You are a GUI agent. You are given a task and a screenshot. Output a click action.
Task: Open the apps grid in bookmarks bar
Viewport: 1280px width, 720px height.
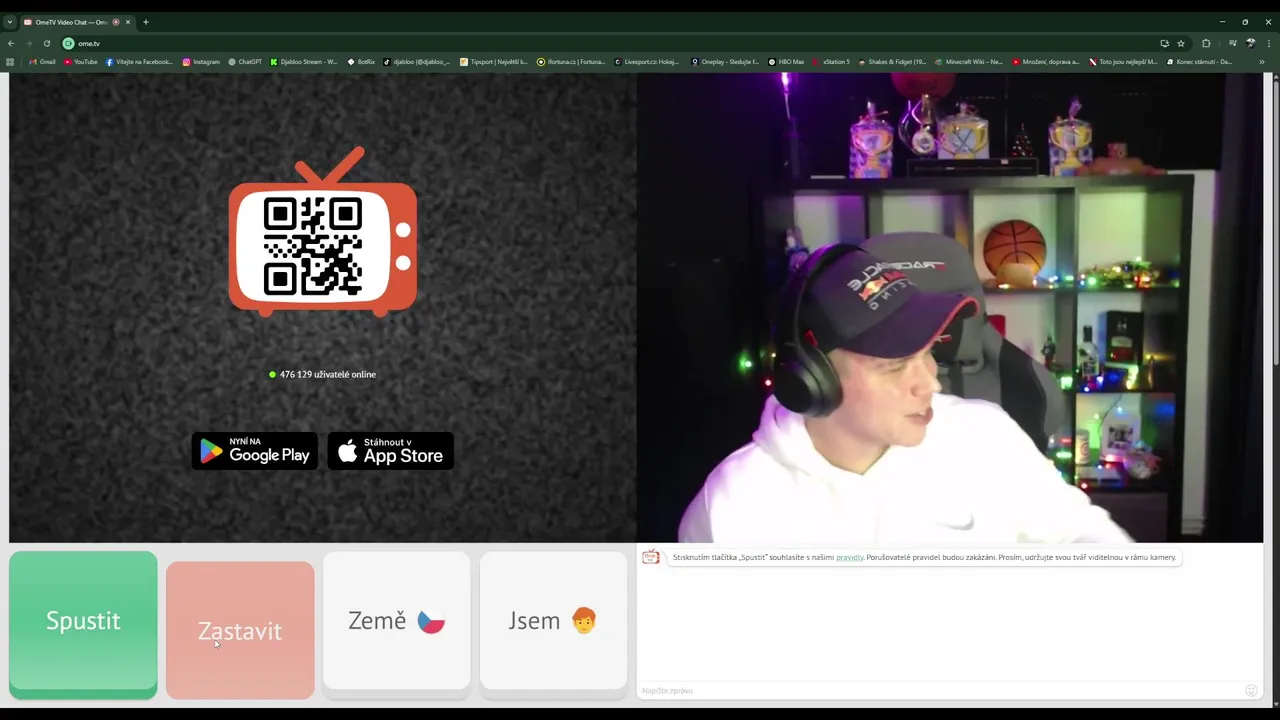click(11, 62)
